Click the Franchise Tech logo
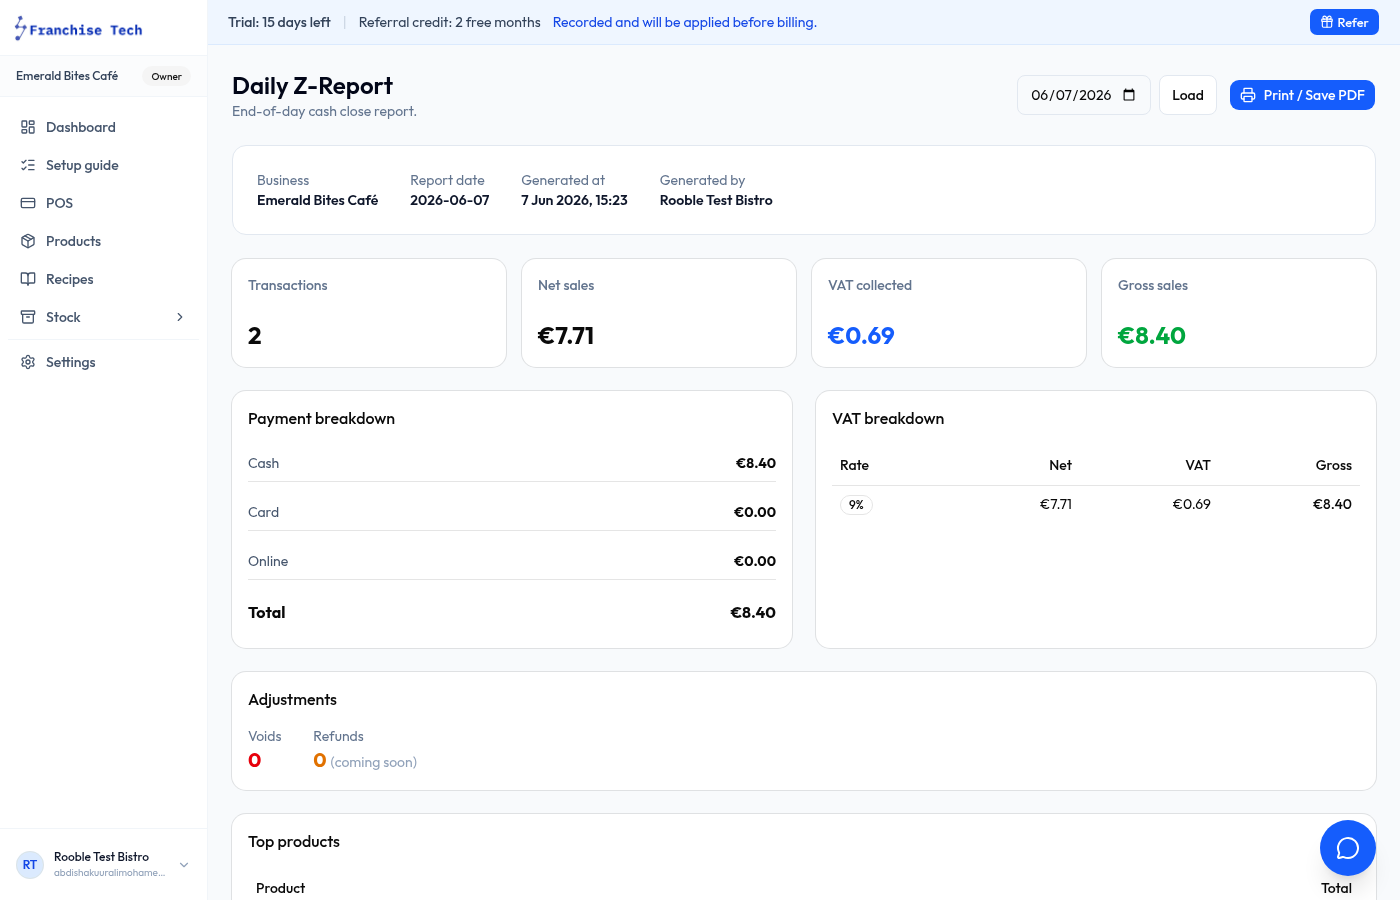This screenshot has width=1400, height=900. (78, 29)
